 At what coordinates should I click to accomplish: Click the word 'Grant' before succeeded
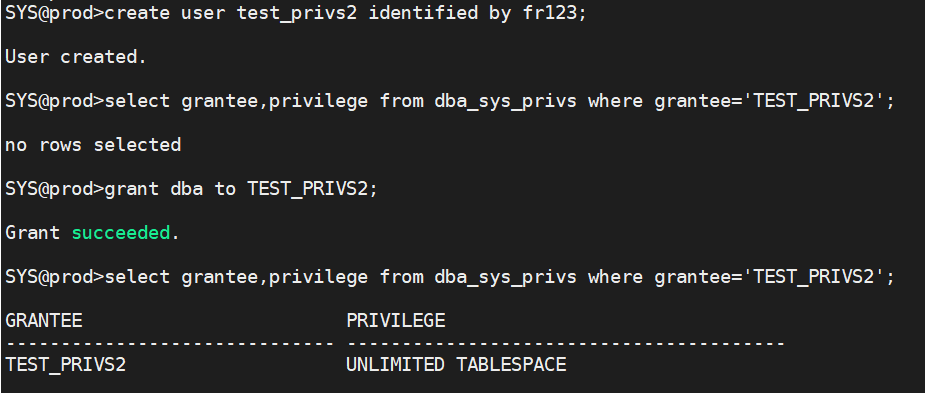coord(32,233)
